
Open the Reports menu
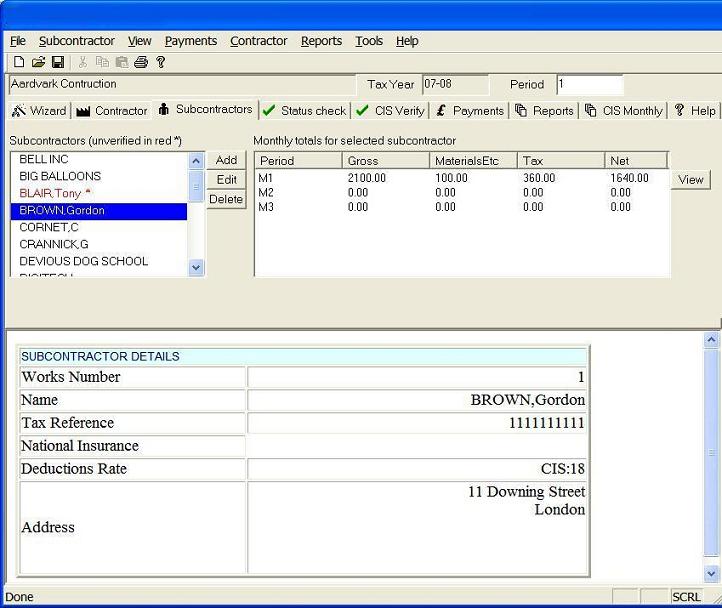tap(321, 41)
